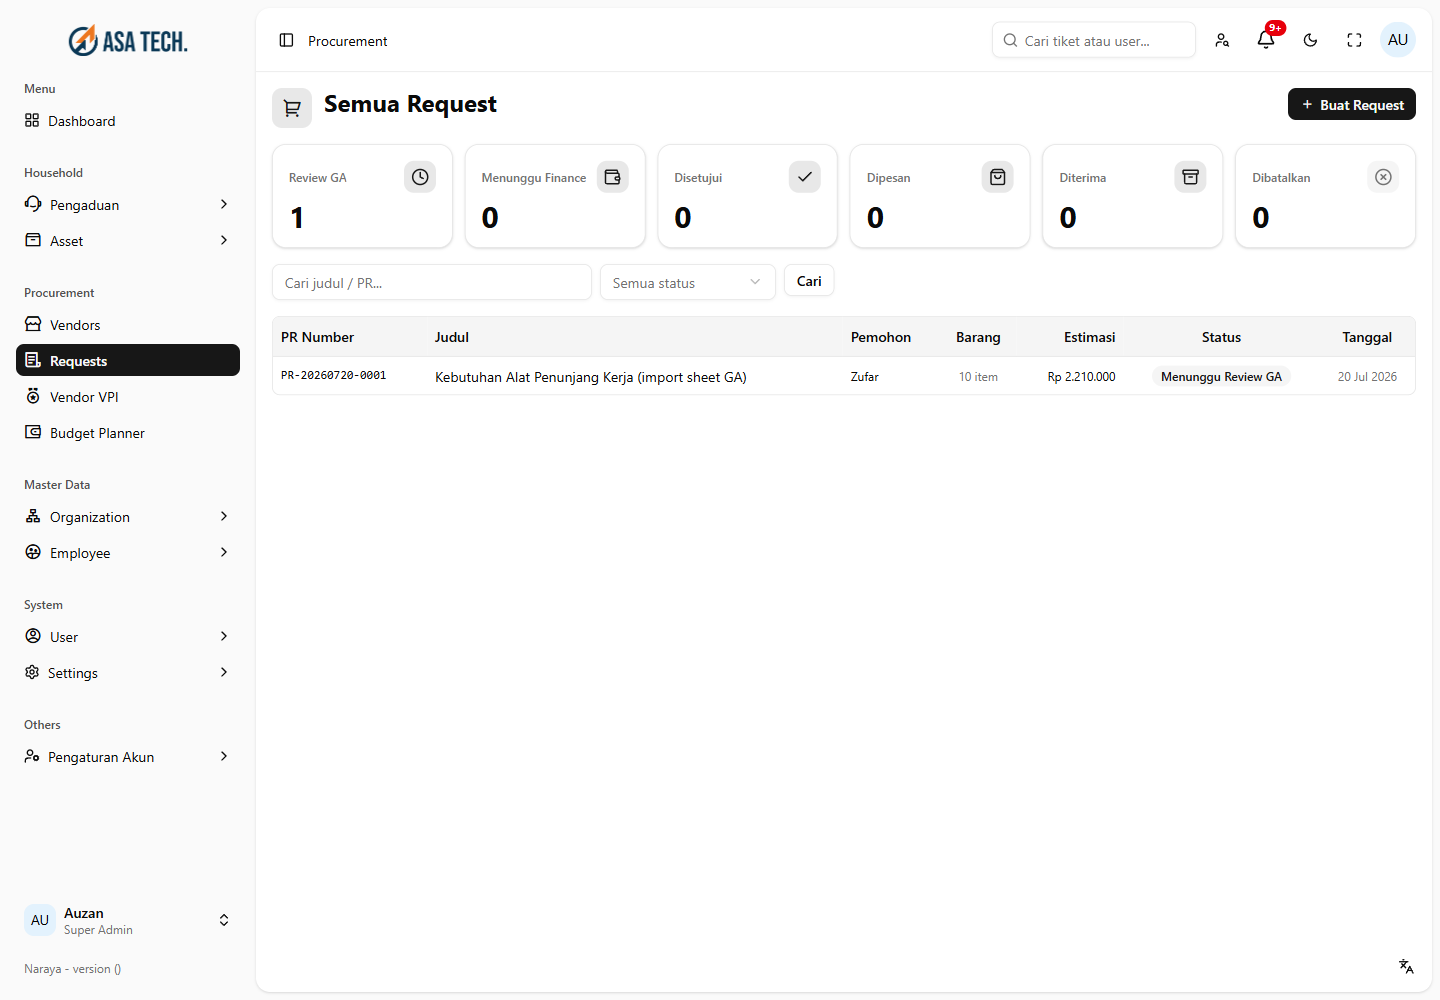Toggle fullscreen mode icon
This screenshot has height=1000, width=1440.
click(1354, 40)
